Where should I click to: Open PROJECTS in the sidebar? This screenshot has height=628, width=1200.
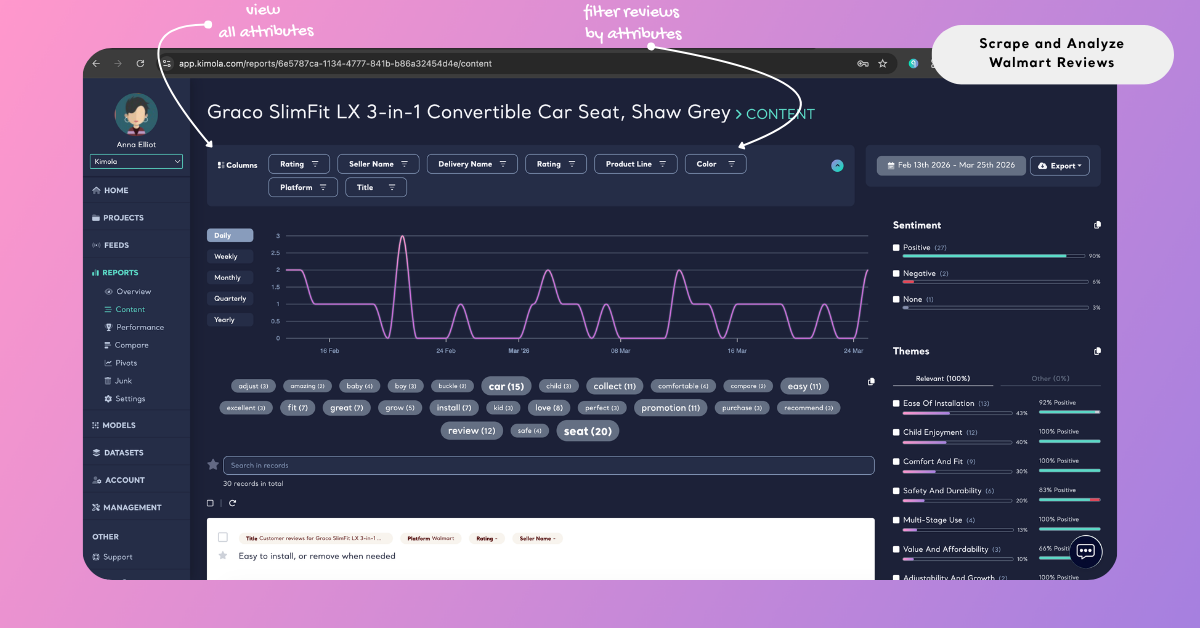117,217
